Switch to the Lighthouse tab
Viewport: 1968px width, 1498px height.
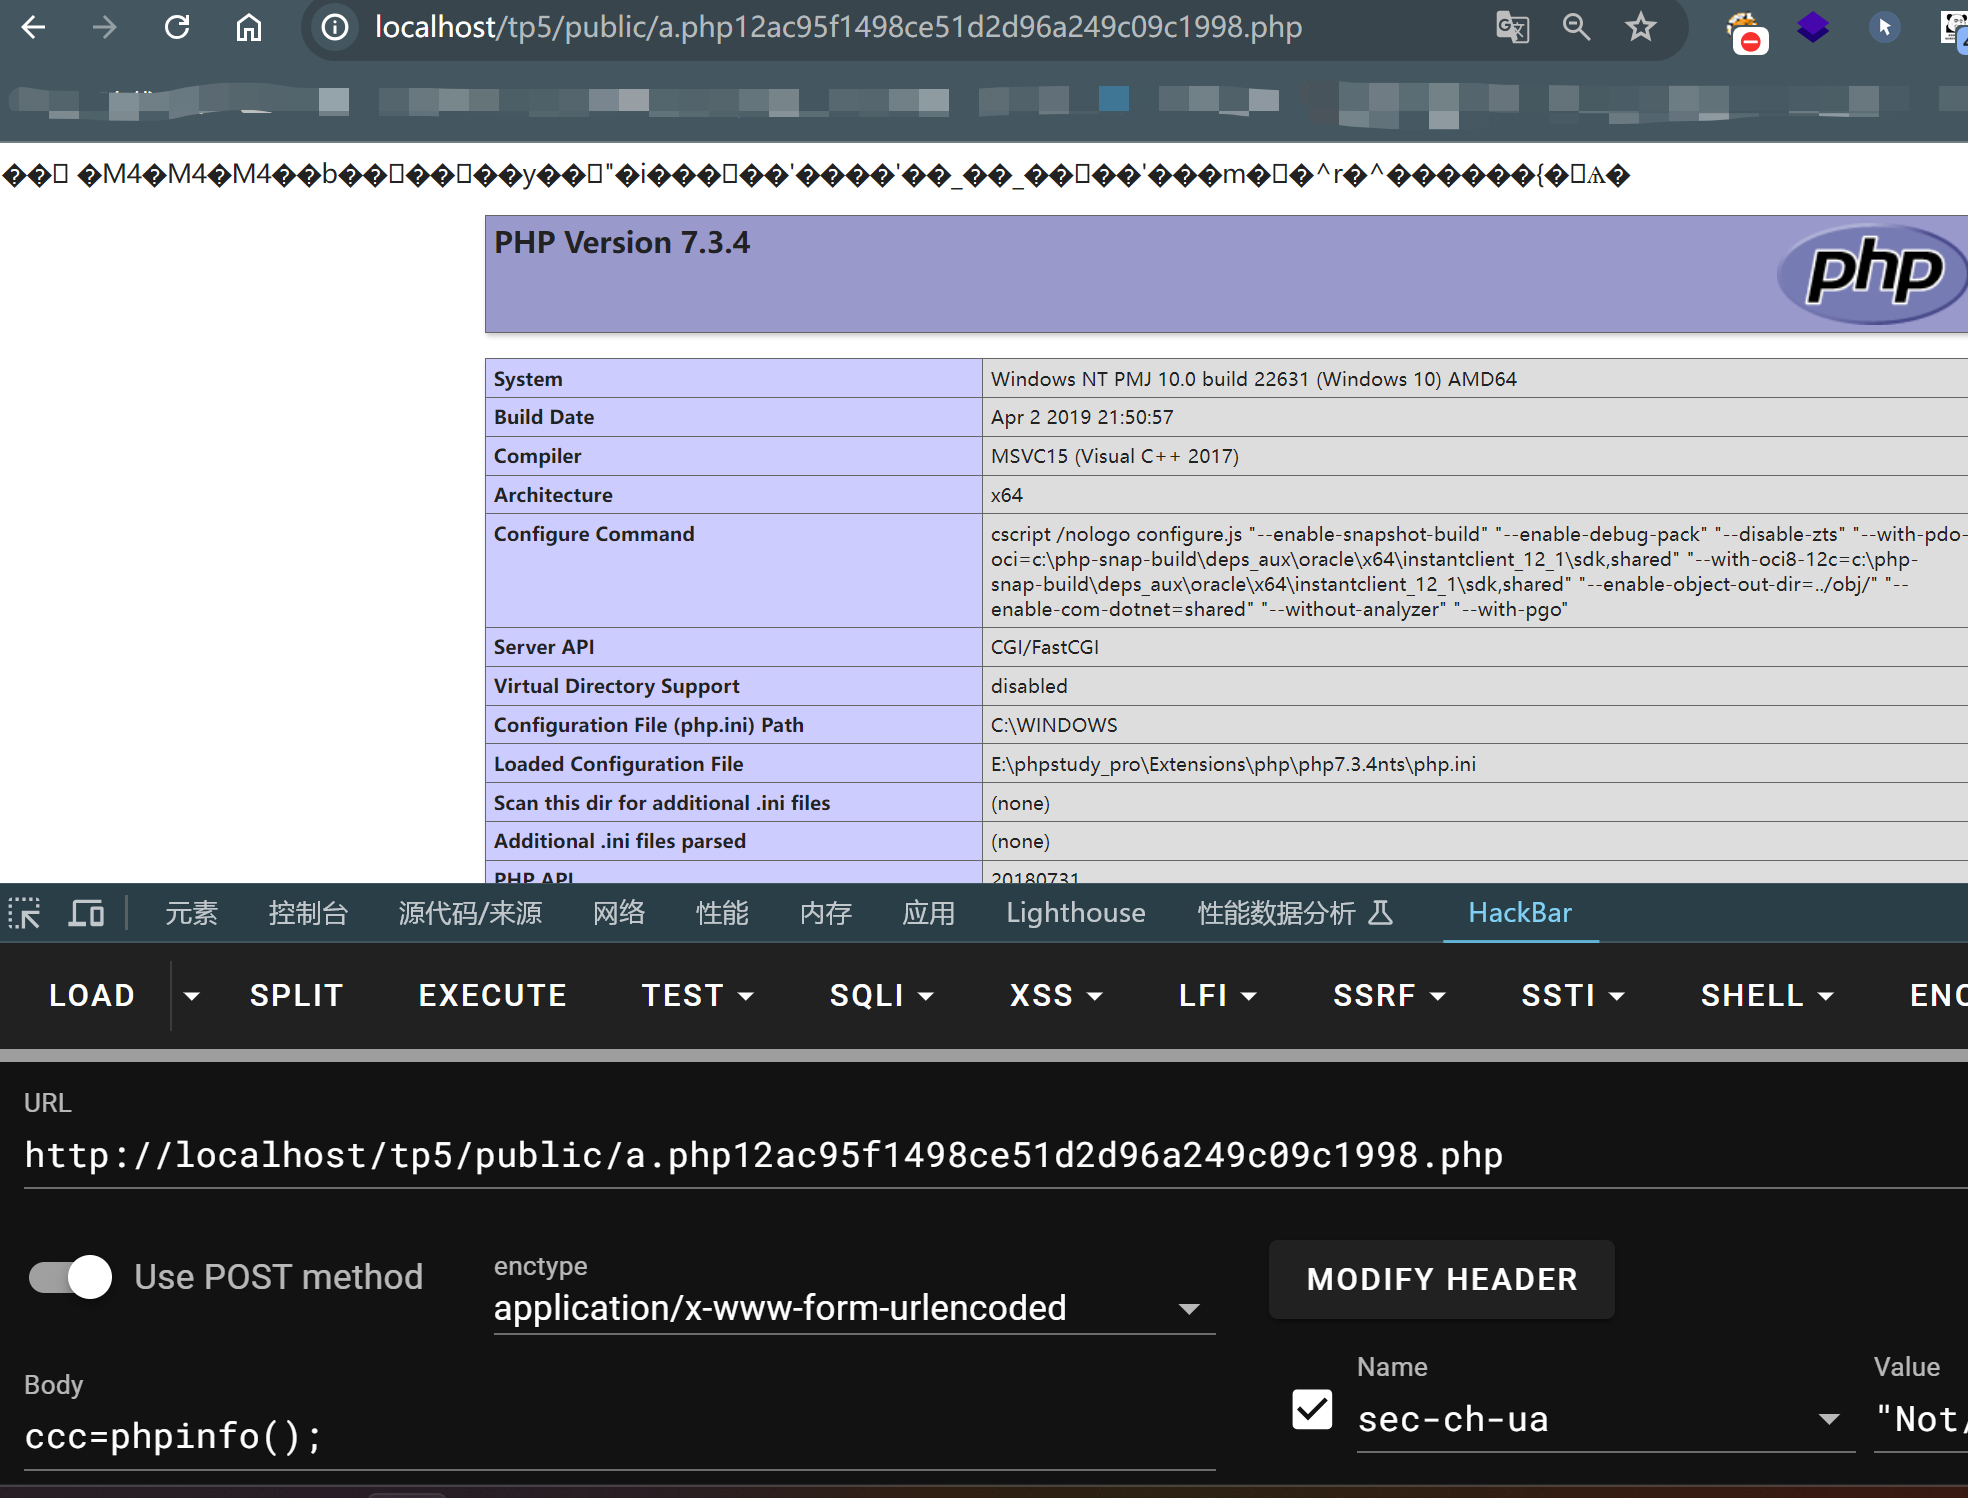(1075, 913)
